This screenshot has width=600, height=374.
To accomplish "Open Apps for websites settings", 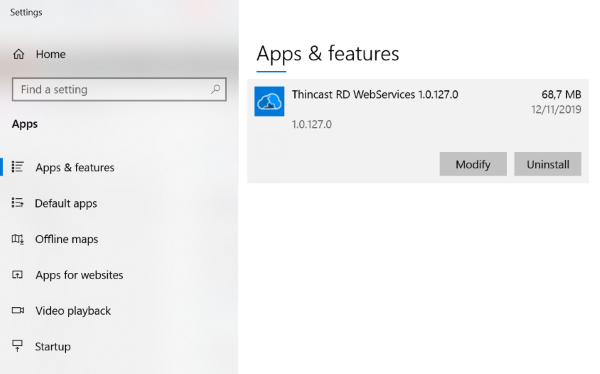I will [79, 275].
